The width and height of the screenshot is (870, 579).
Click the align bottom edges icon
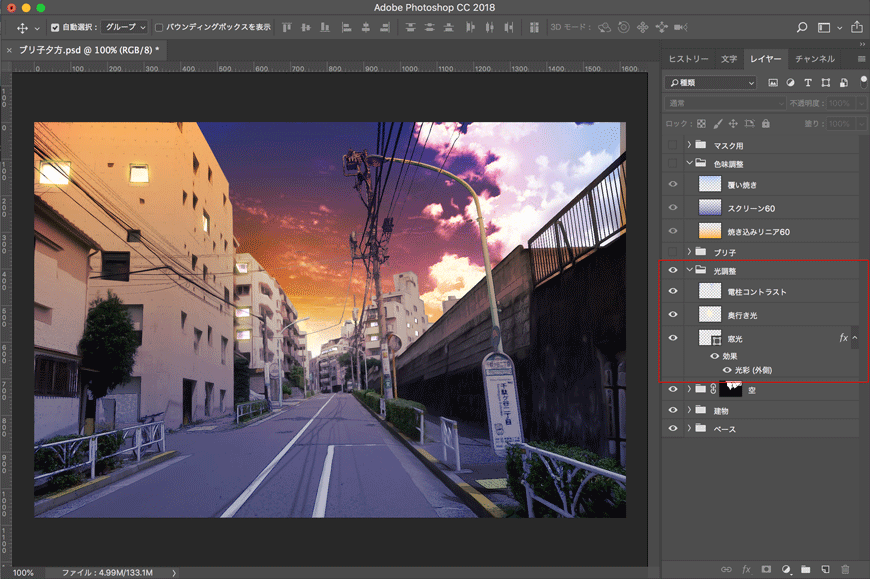point(325,27)
